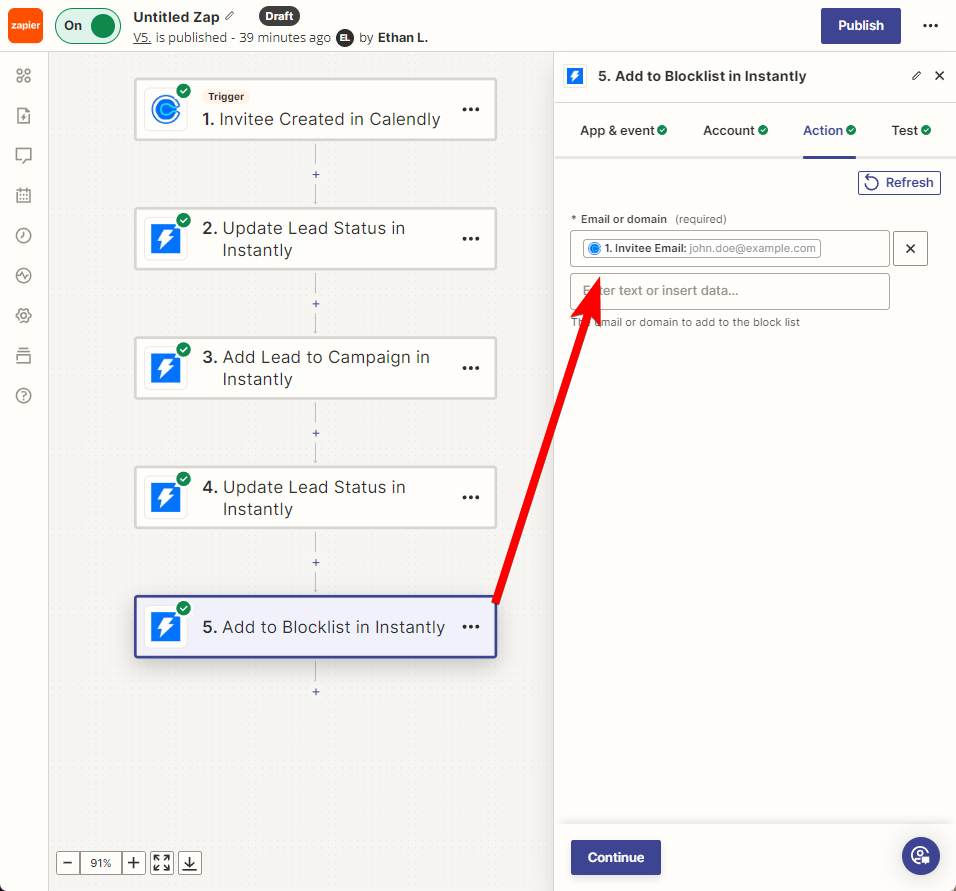
Task: Open the activity status sidebar icon
Action: click(x=24, y=276)
